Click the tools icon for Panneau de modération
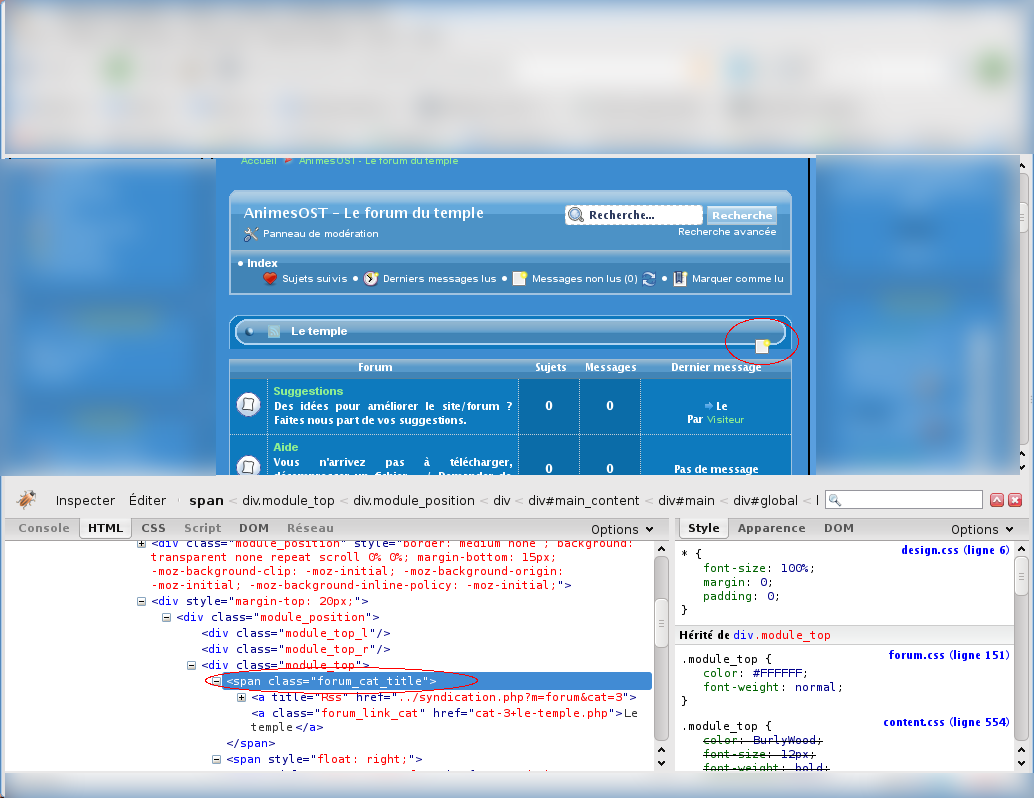 [x=251, y=234]
